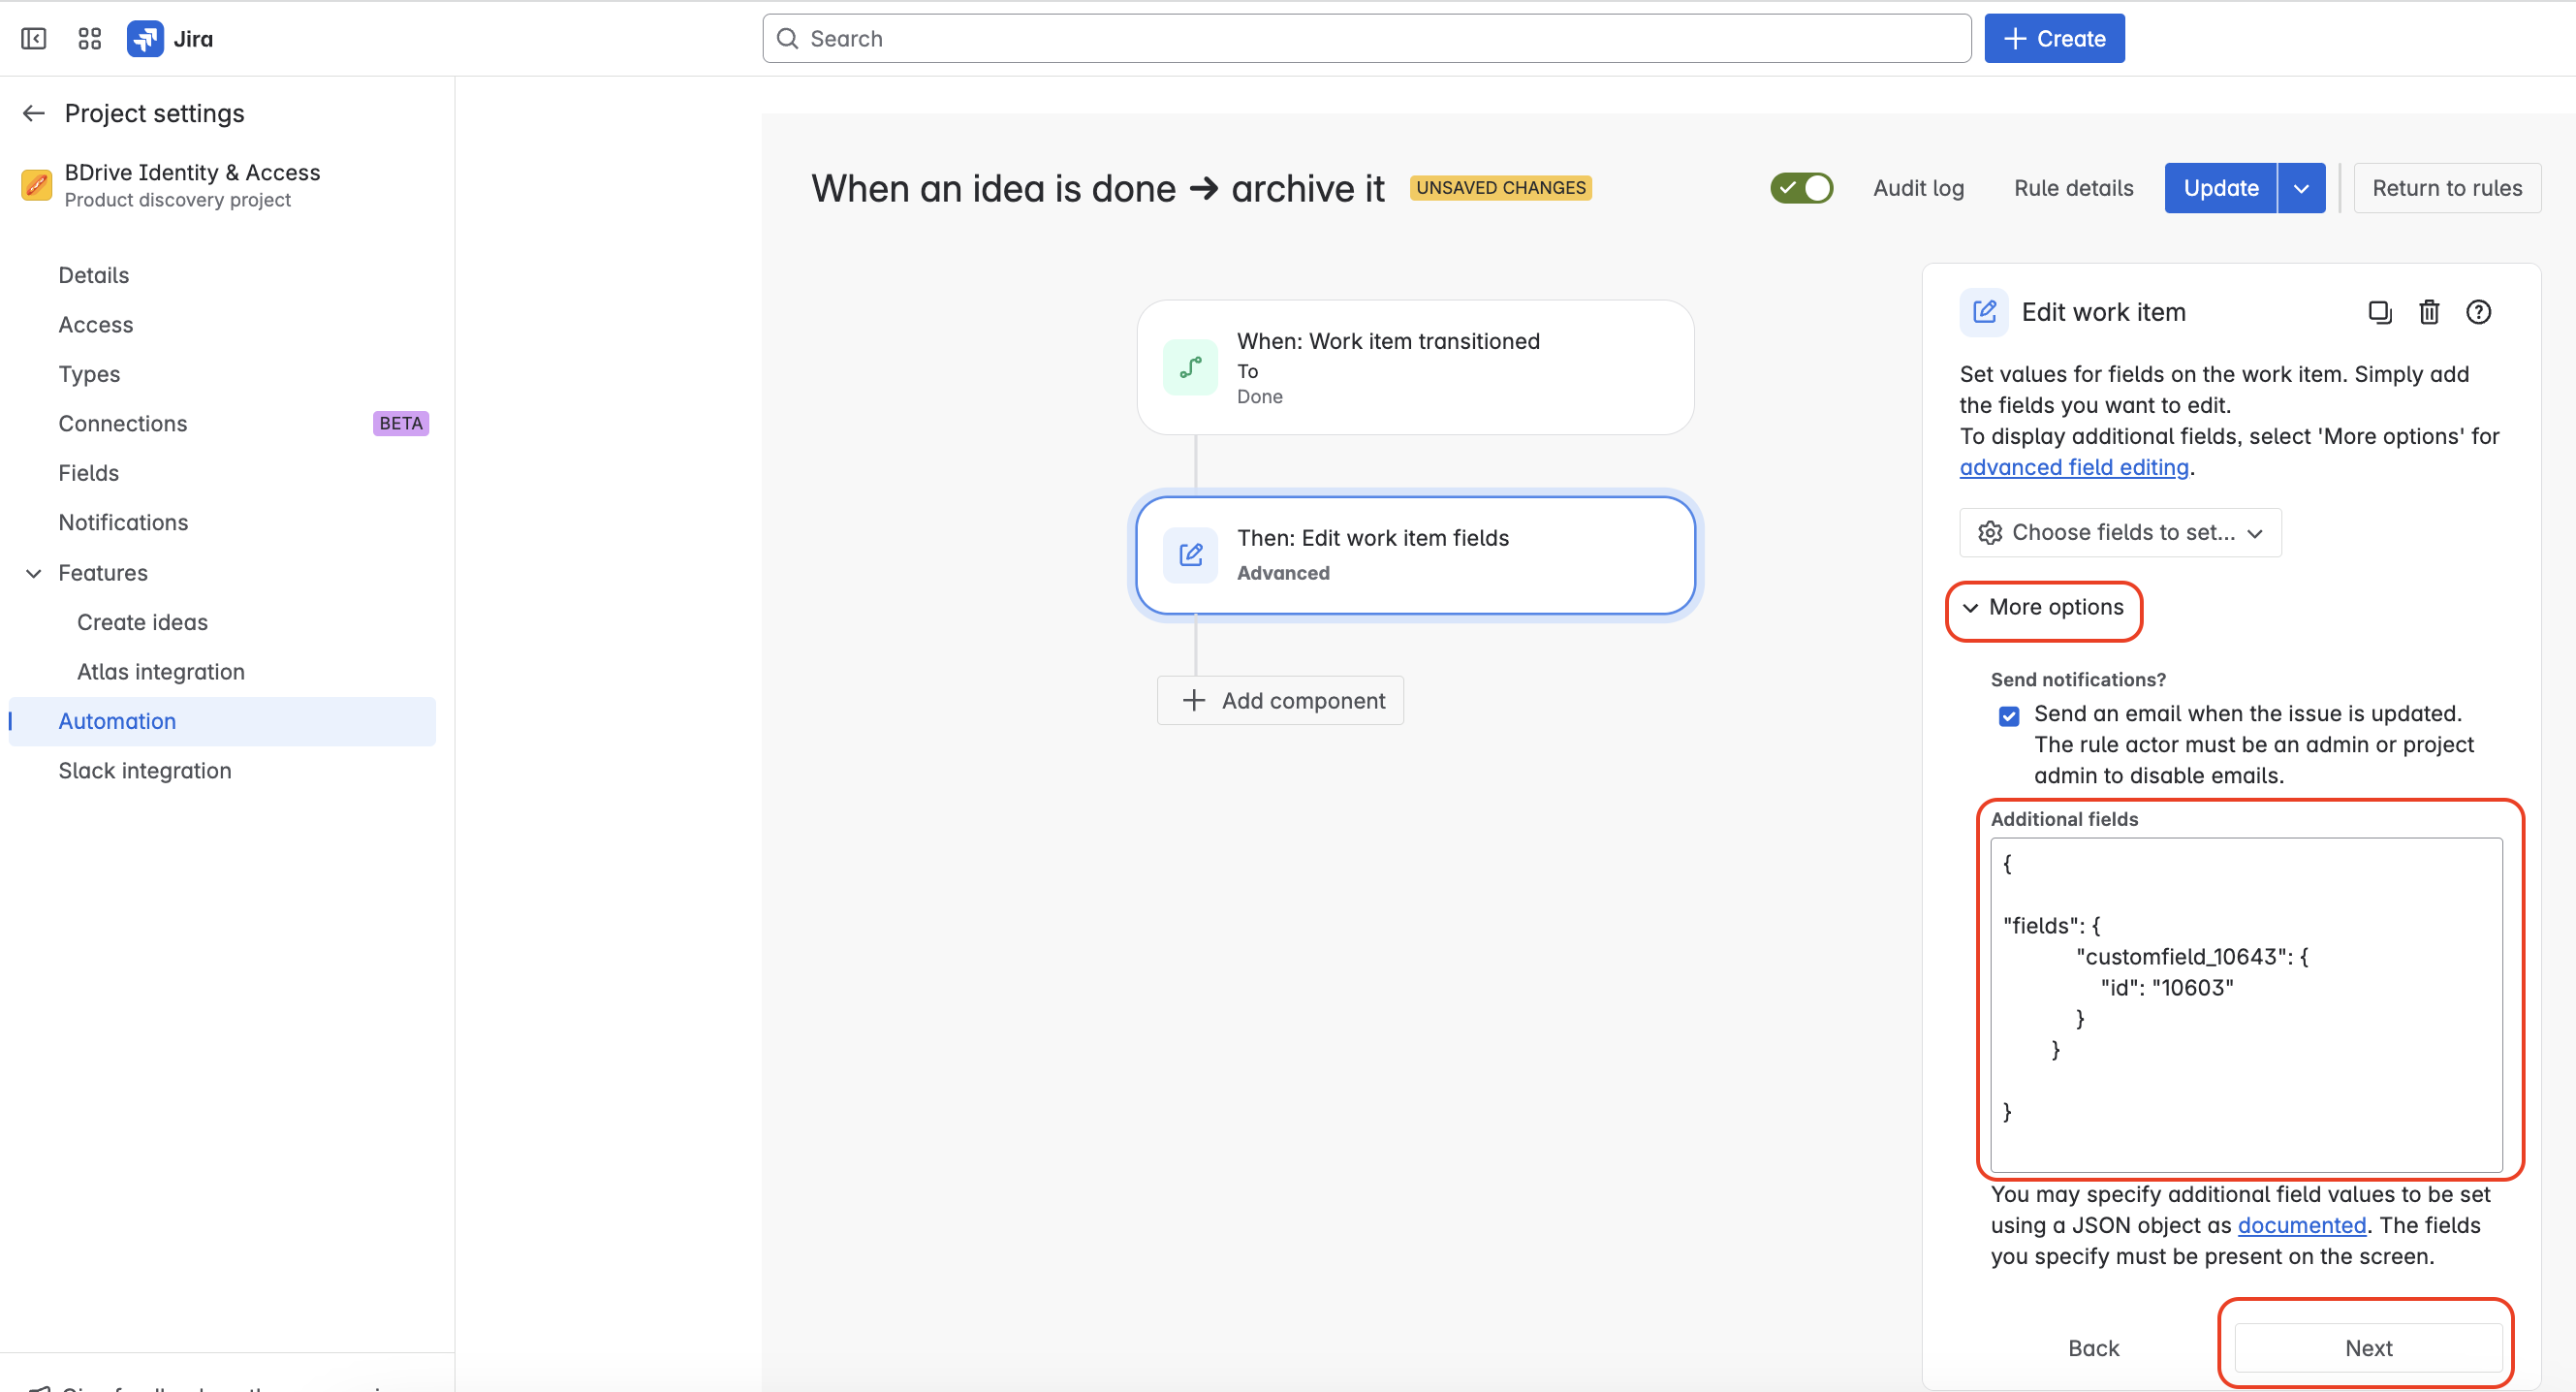Collapse the Features section in the sidebar
The height and width of the screenshot is (1392, 2576).
[34, 573]
